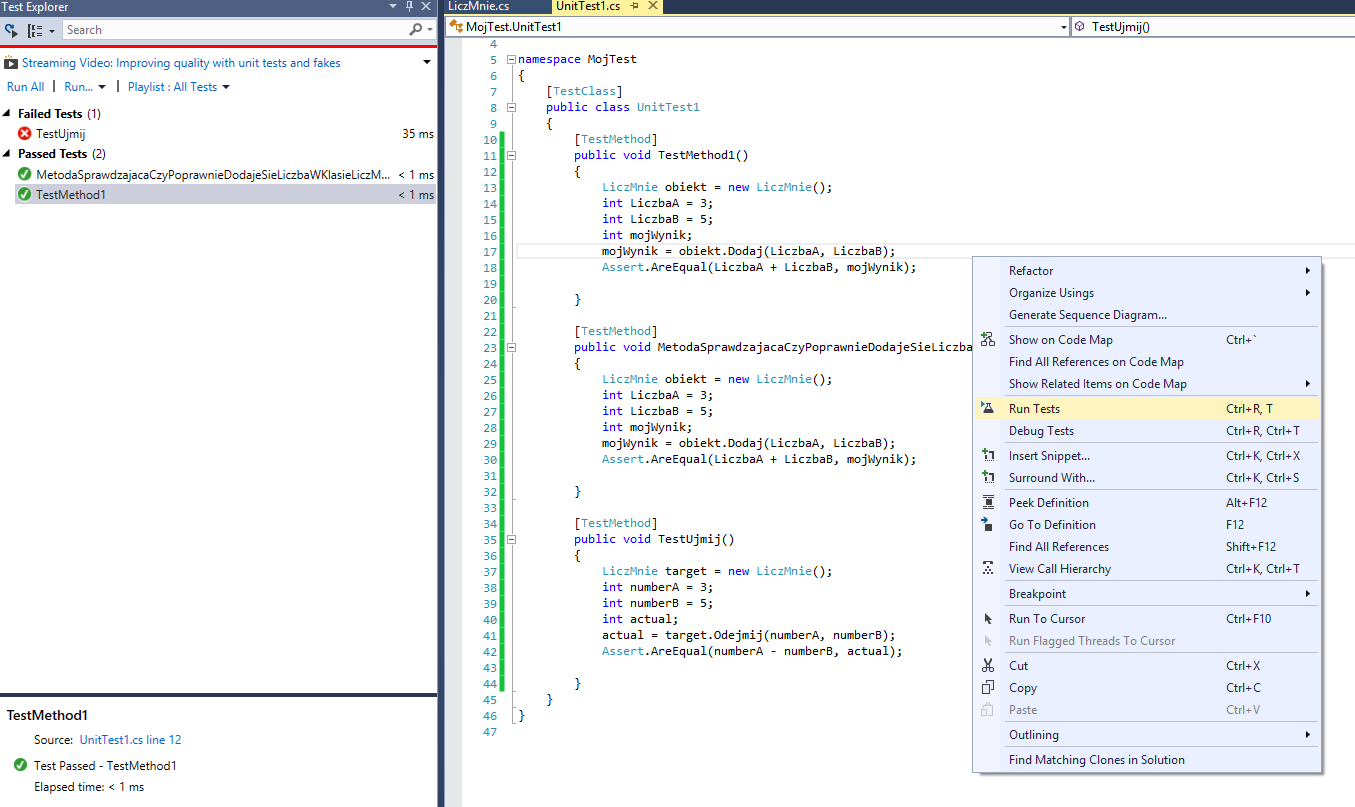
Task: Collapse the TestUjmij() outline block
Action: tap(511, 539)
